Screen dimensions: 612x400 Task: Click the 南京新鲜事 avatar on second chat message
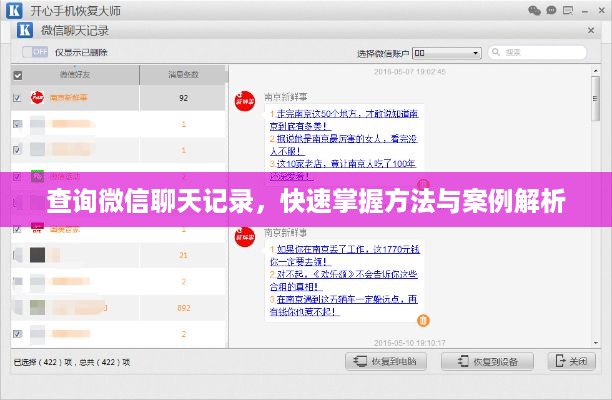245,236
